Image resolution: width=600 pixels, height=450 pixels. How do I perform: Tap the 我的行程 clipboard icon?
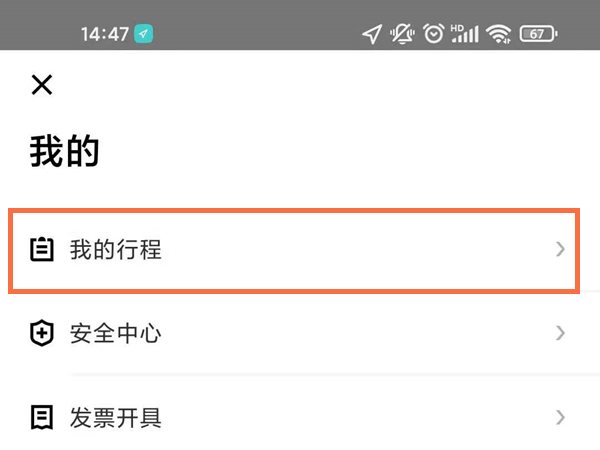[x=41, y=250]
